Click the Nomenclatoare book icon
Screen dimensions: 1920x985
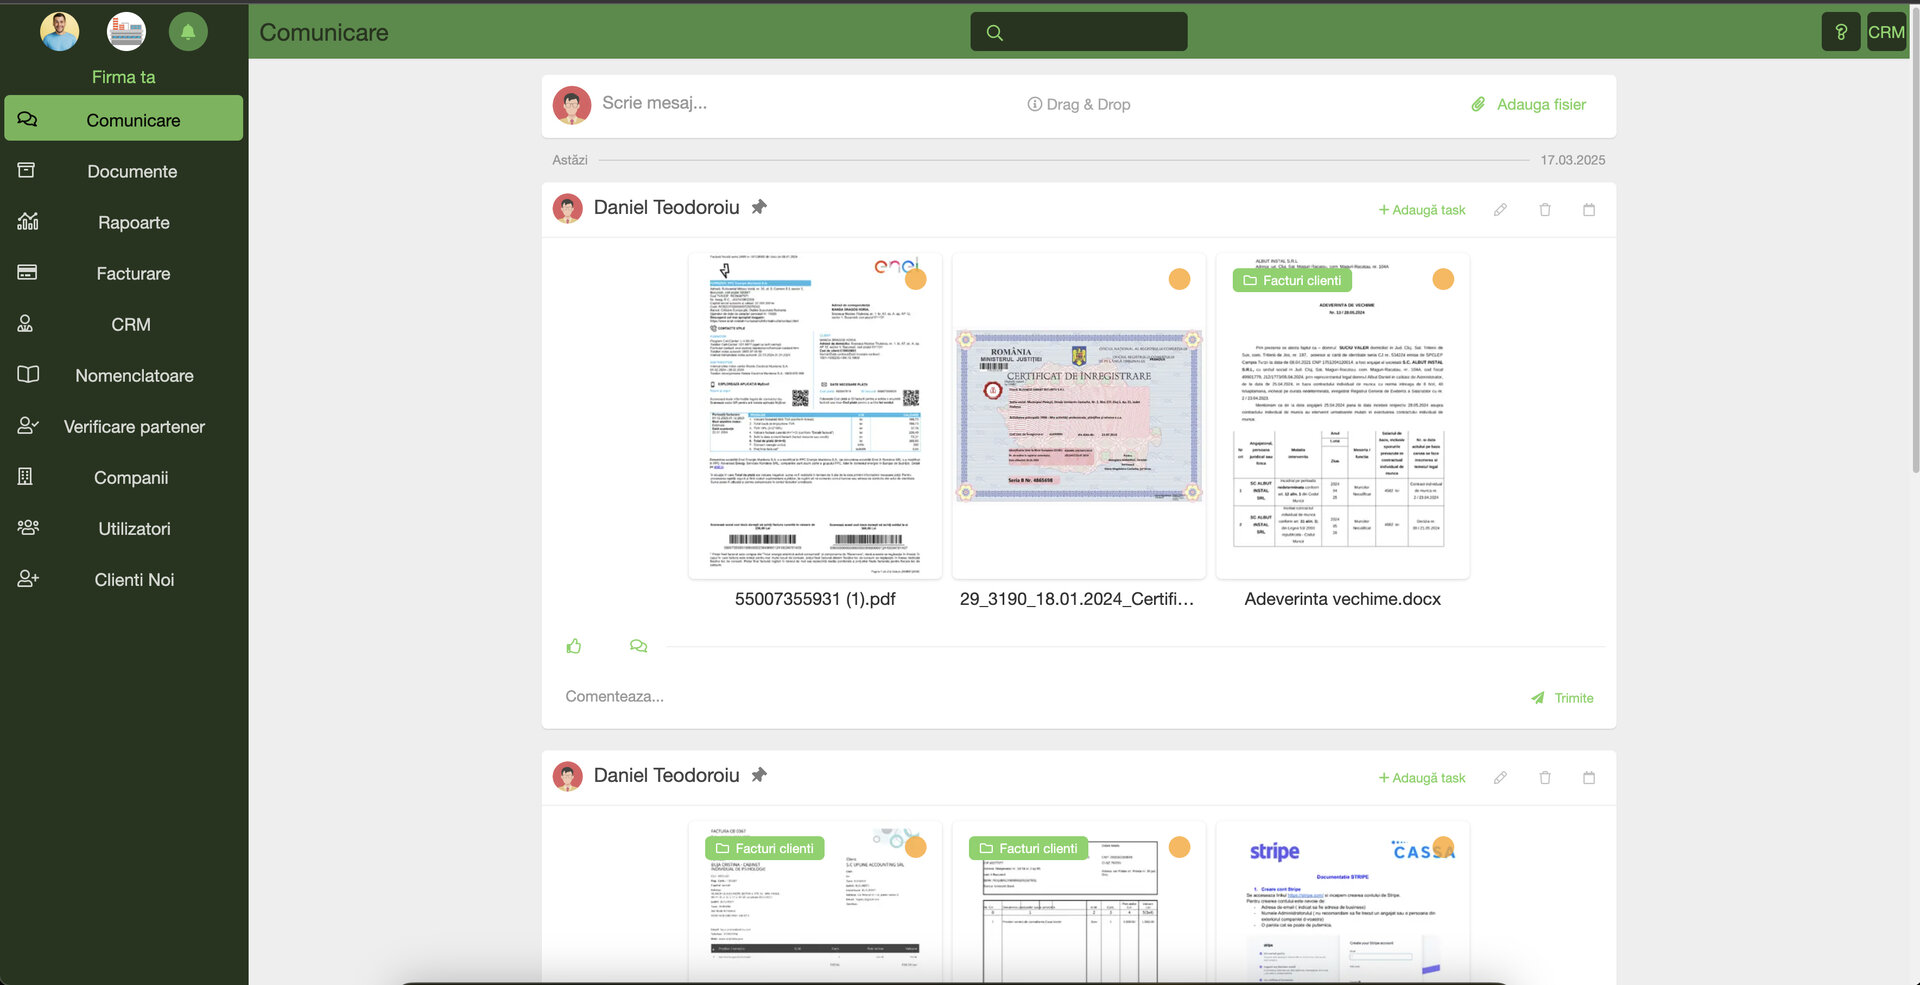point(28,374)
